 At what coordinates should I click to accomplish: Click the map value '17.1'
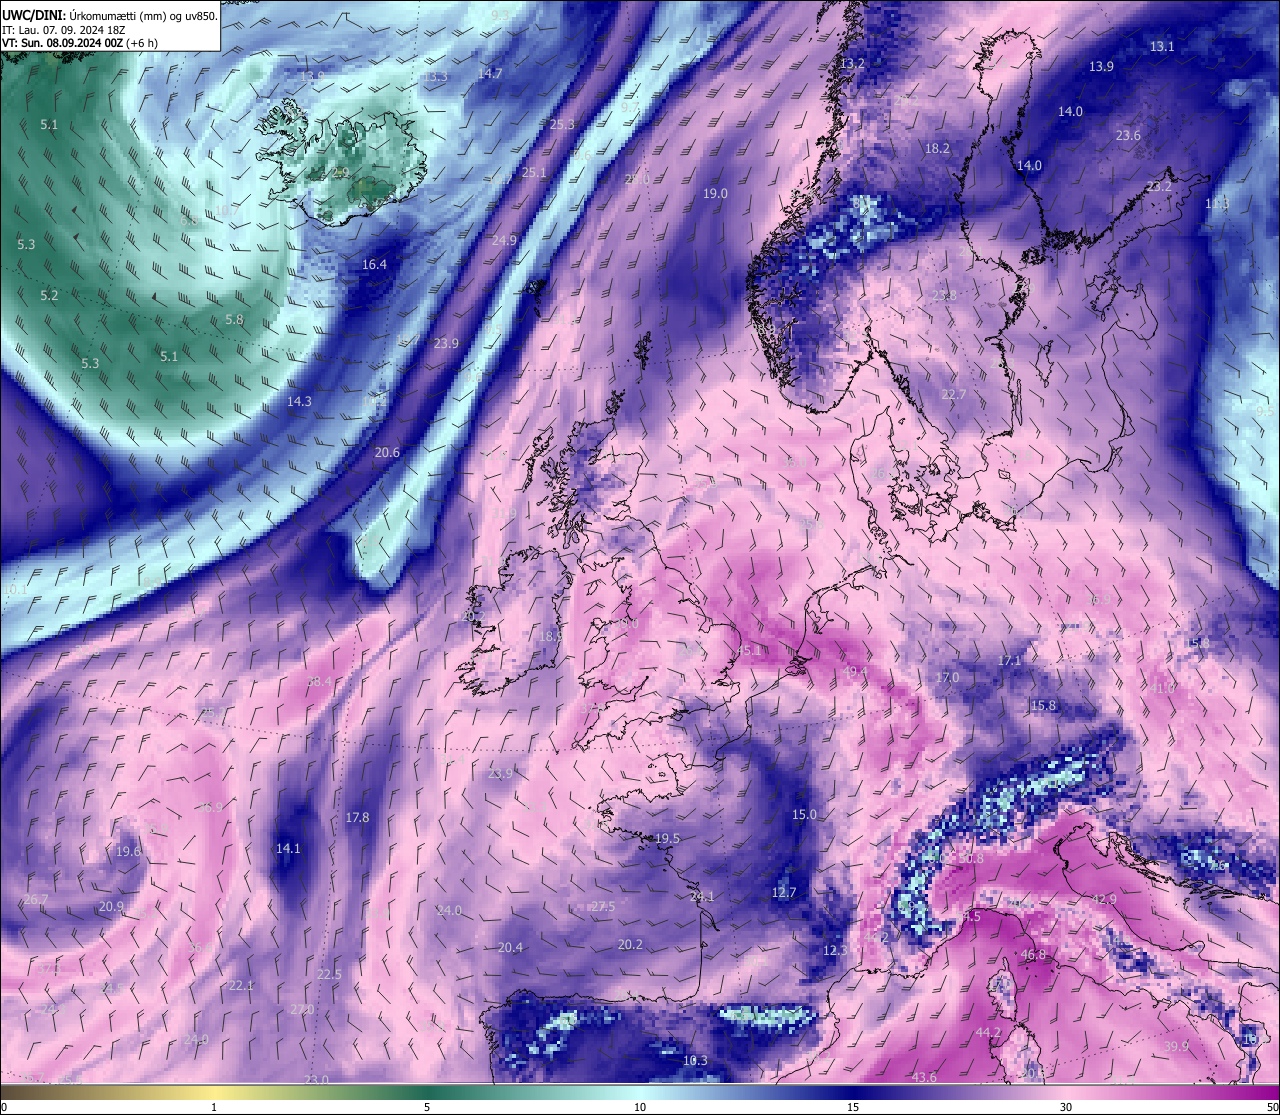pyautogui.click(x=1009, y=661)
